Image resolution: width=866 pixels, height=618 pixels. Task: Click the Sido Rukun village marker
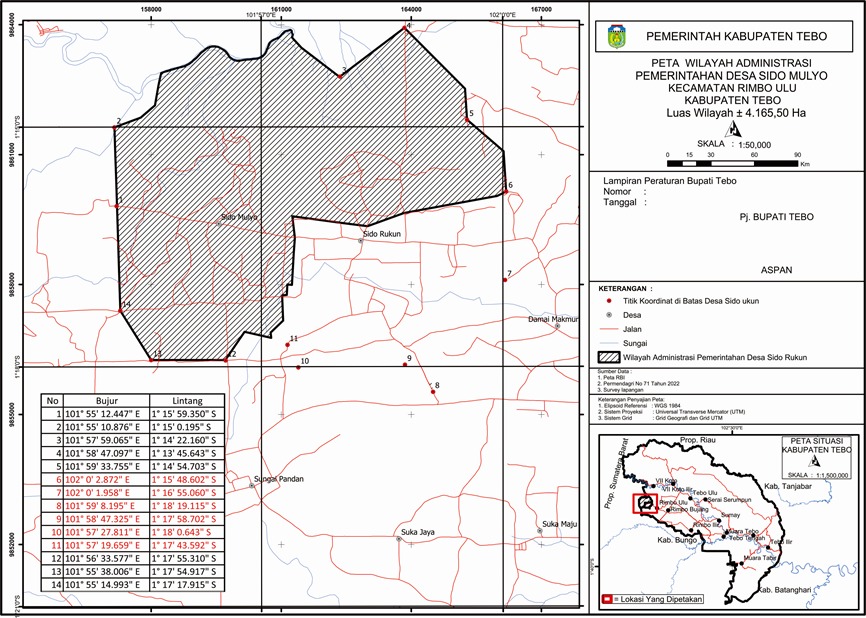coord(362,241)
